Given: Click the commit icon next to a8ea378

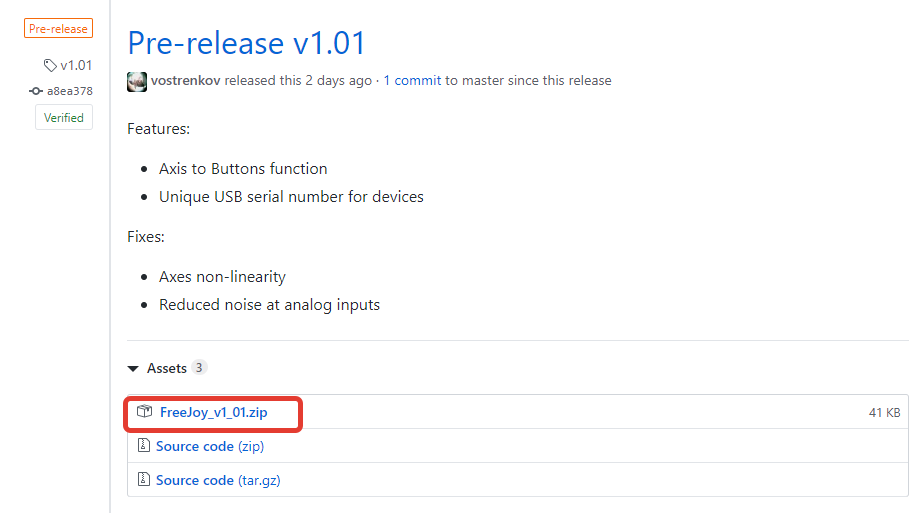Looking at the screenshot, I should point(36,91).
